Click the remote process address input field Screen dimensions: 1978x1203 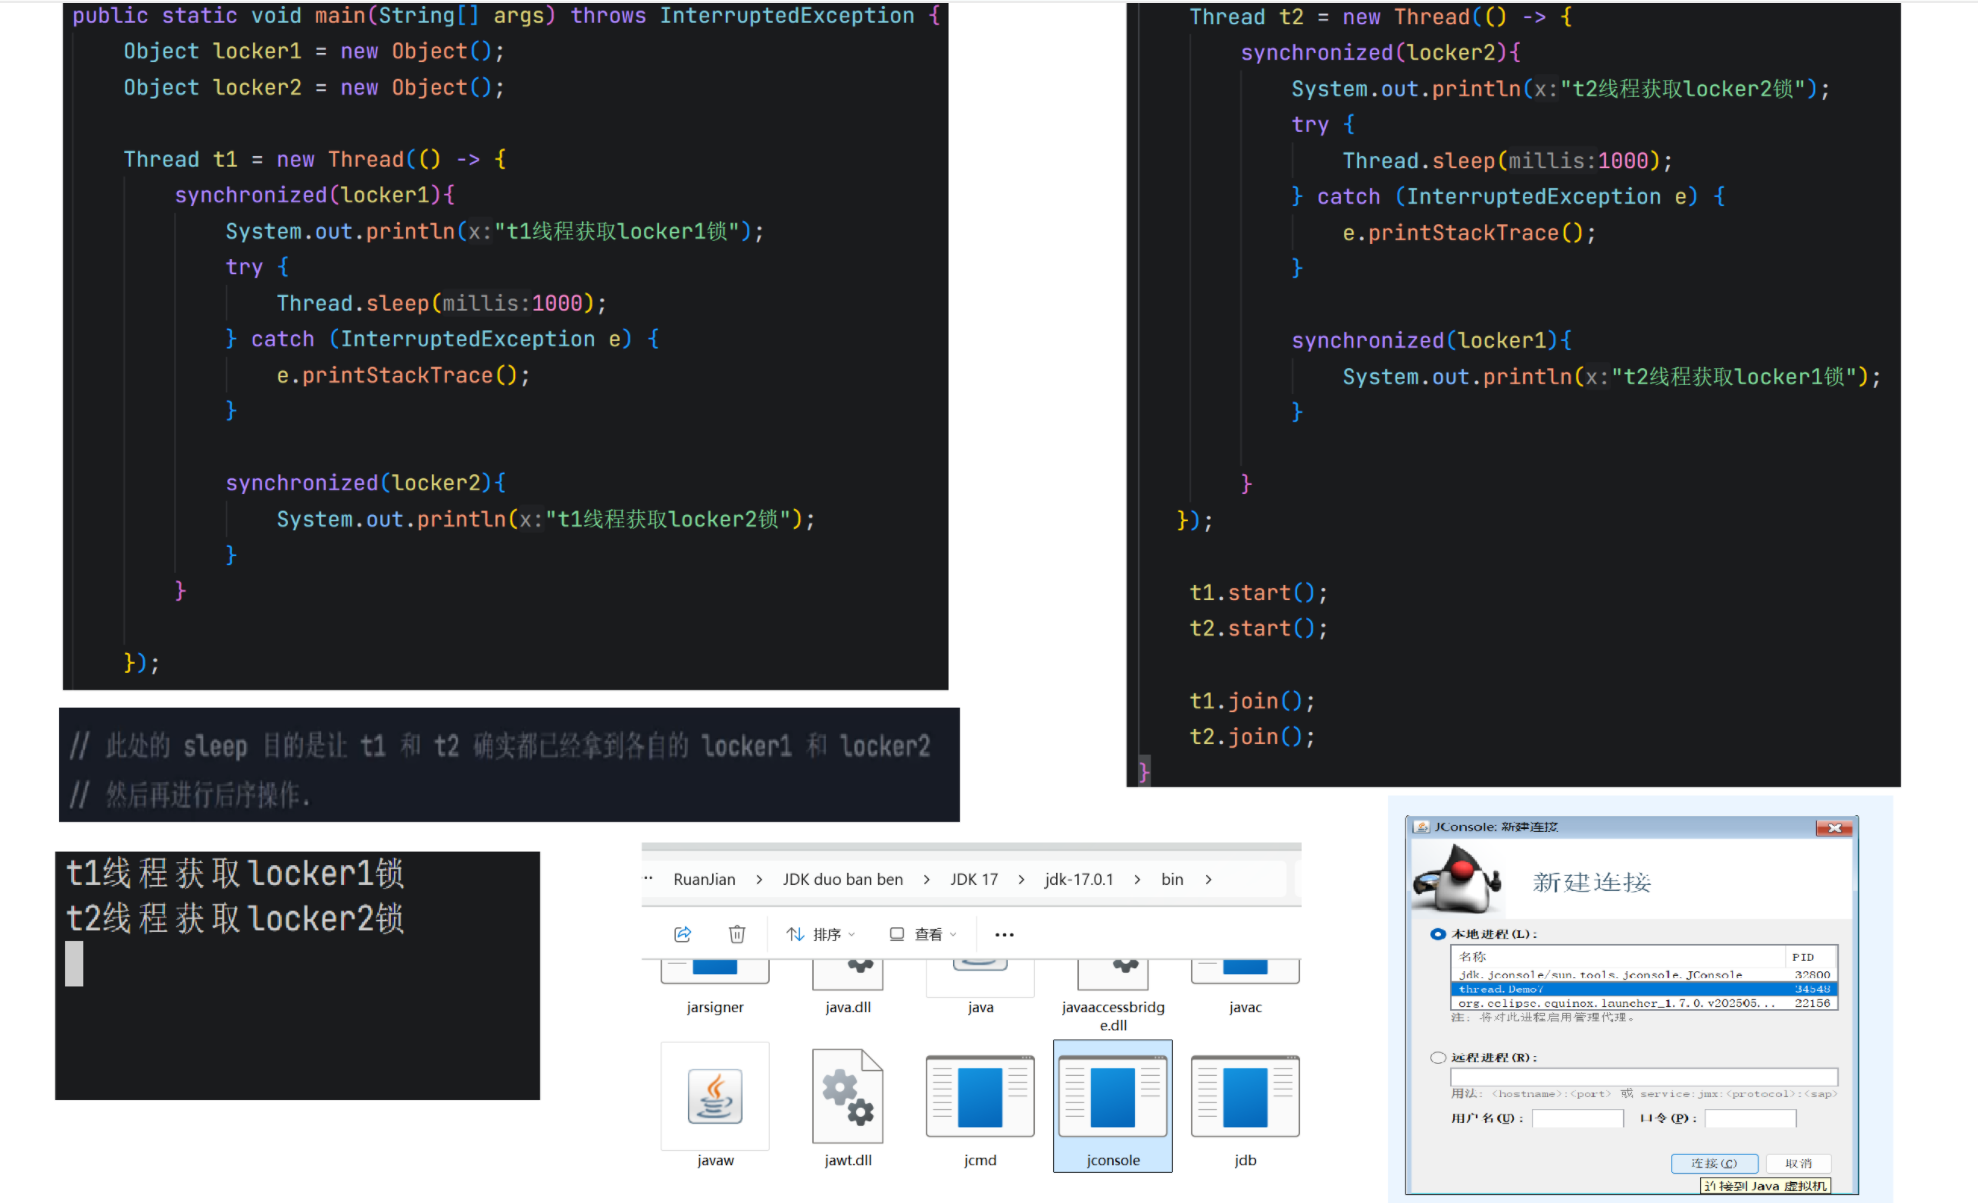click(x=1643, y=1076)
